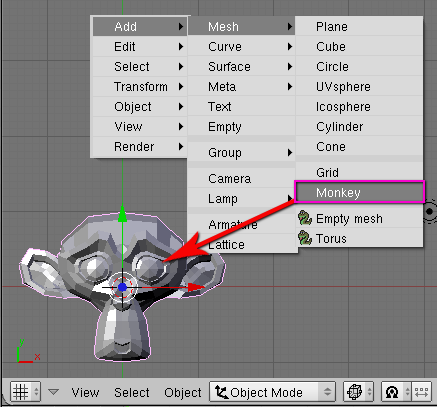Add a Circle mesh
437x407 pixels.
(x=359, y=66)
